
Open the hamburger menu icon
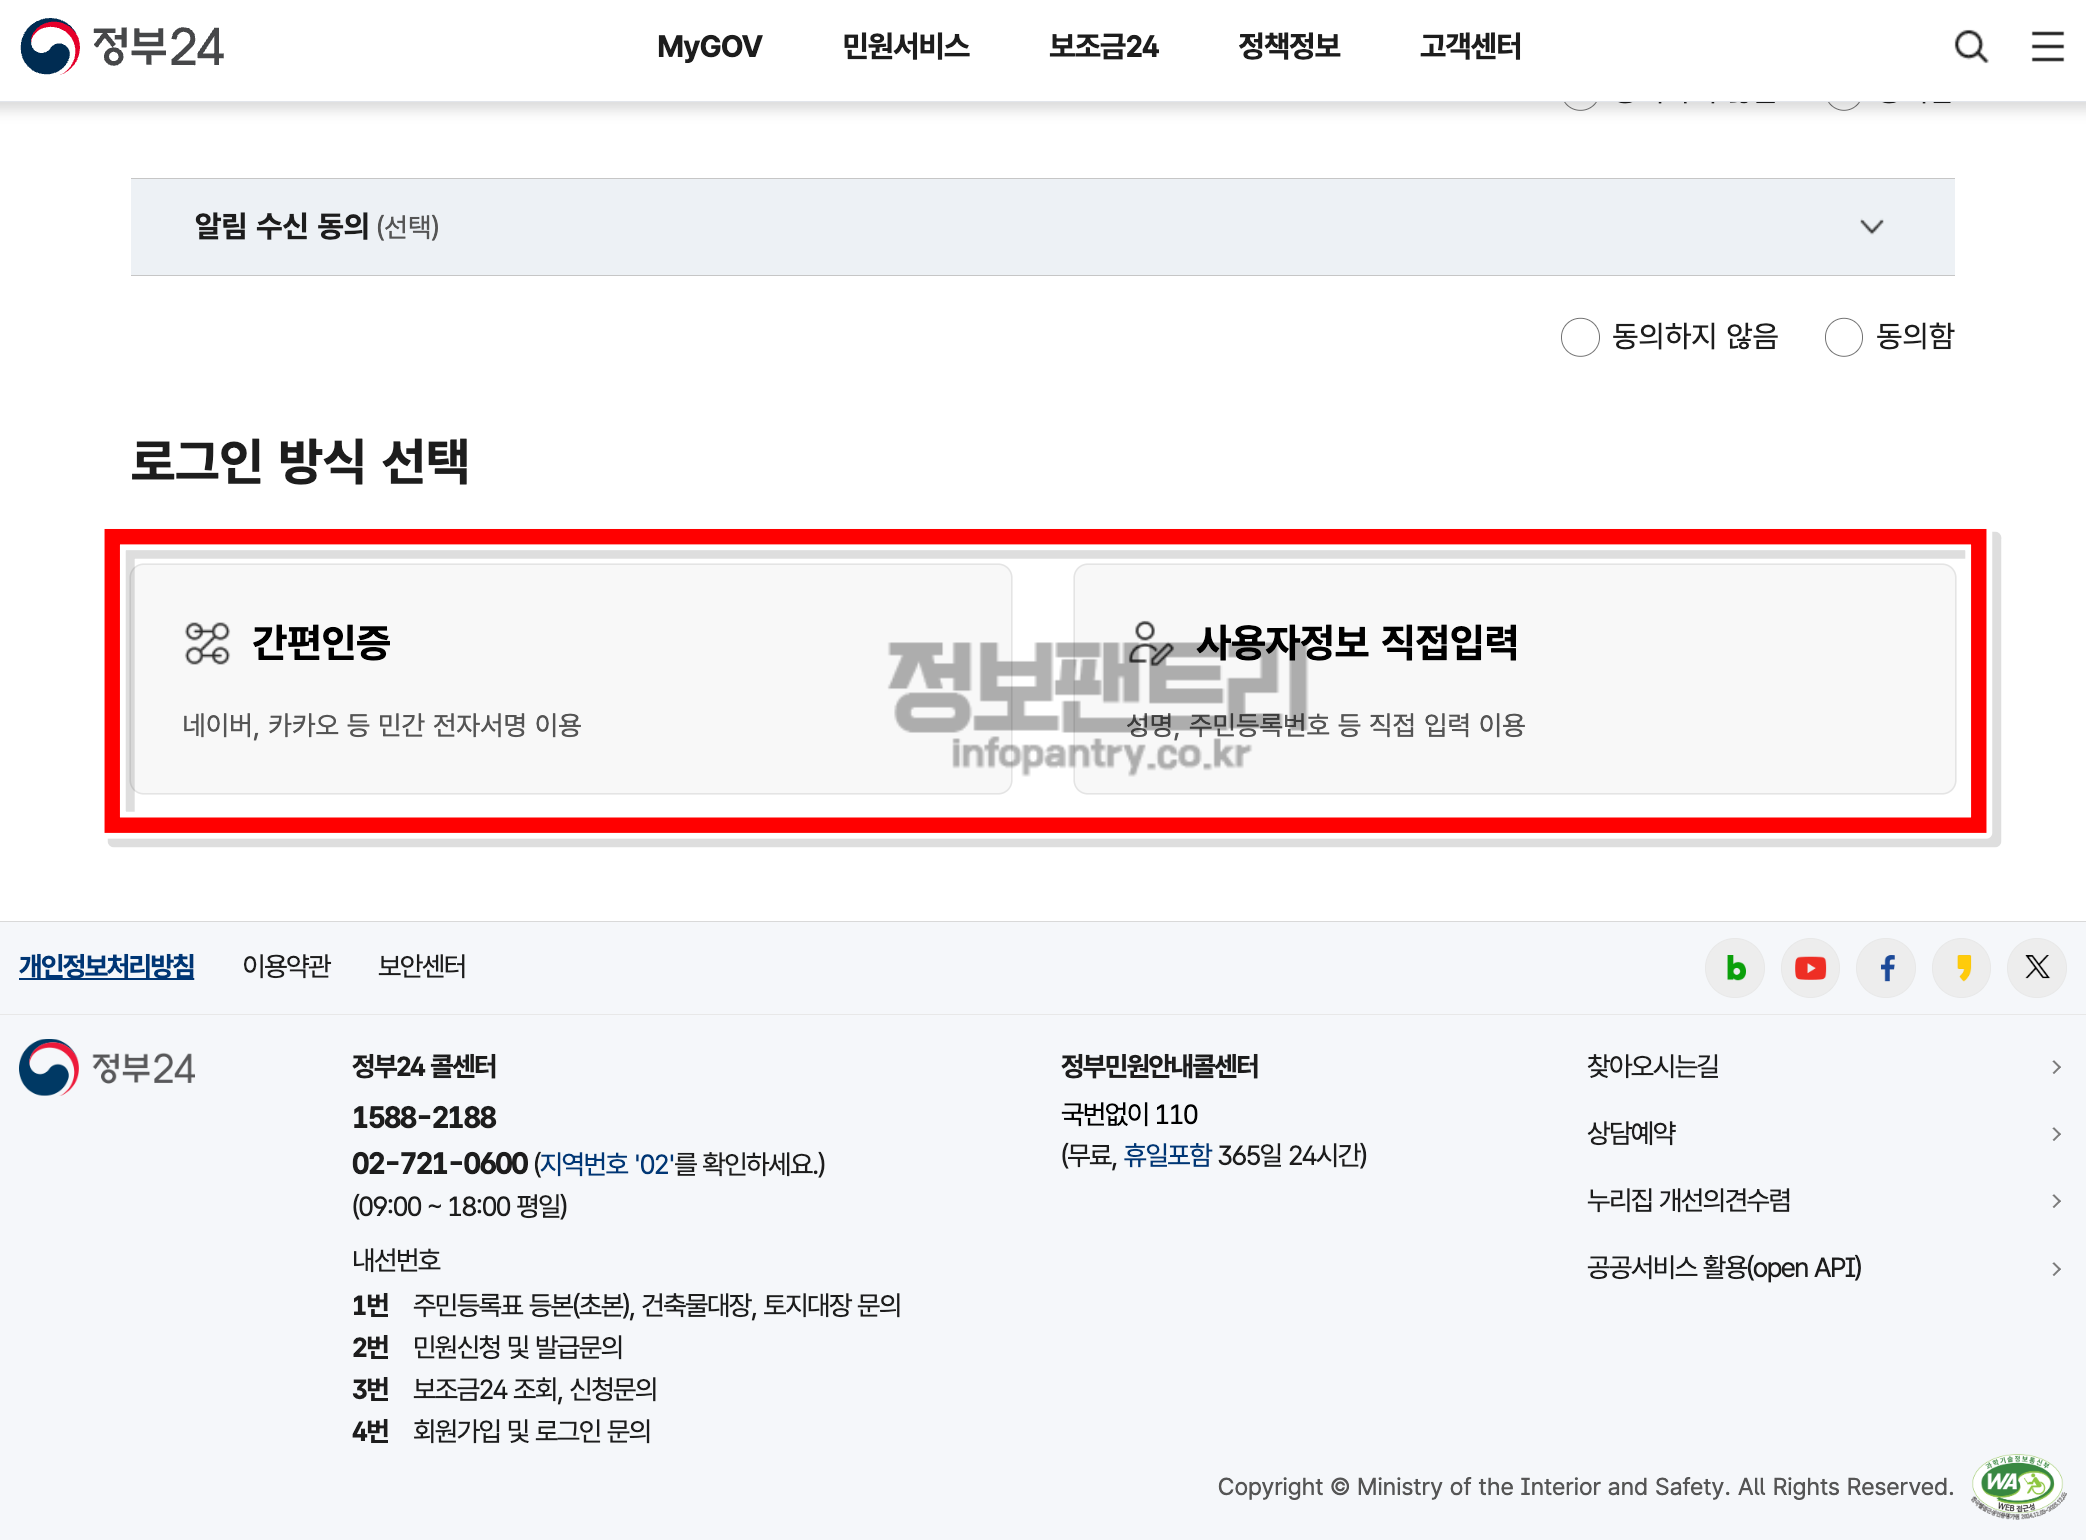coord(2047,47)
